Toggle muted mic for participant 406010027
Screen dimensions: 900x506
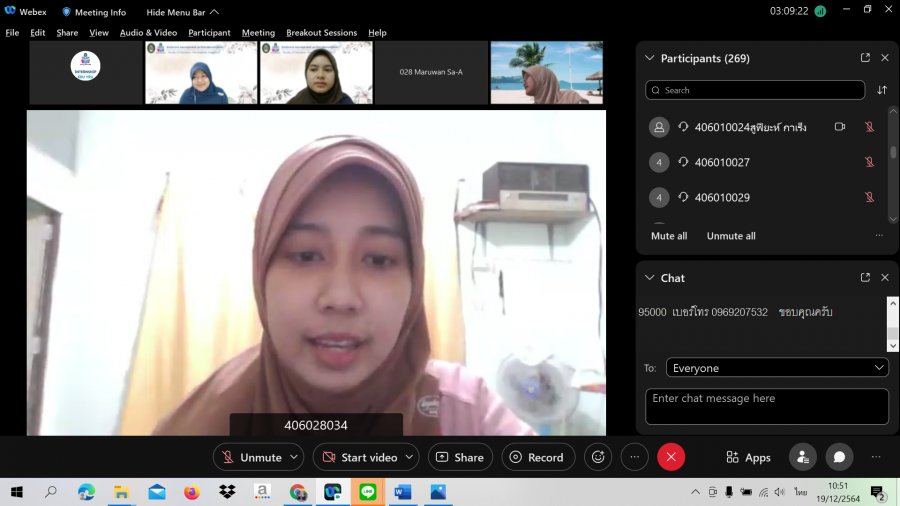(869, 162)
